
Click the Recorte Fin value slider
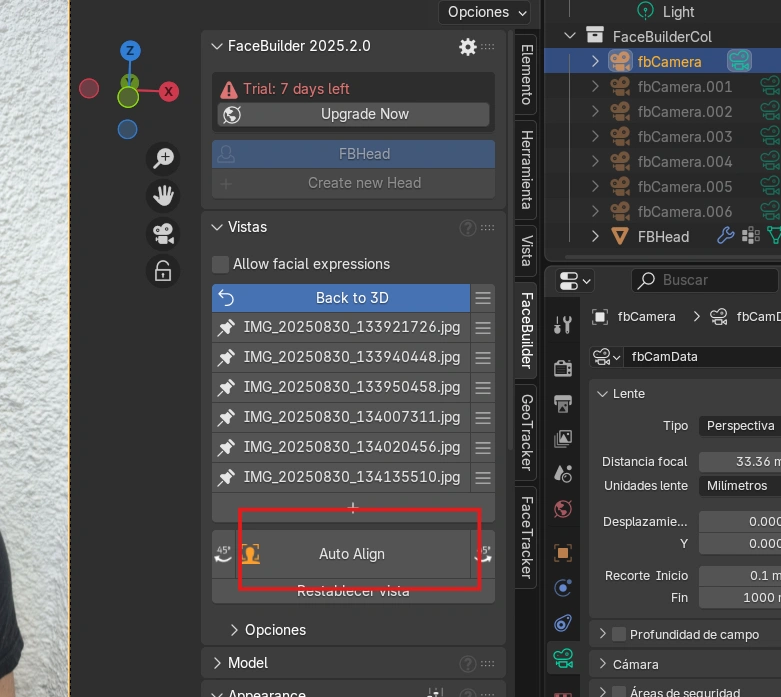740,598
